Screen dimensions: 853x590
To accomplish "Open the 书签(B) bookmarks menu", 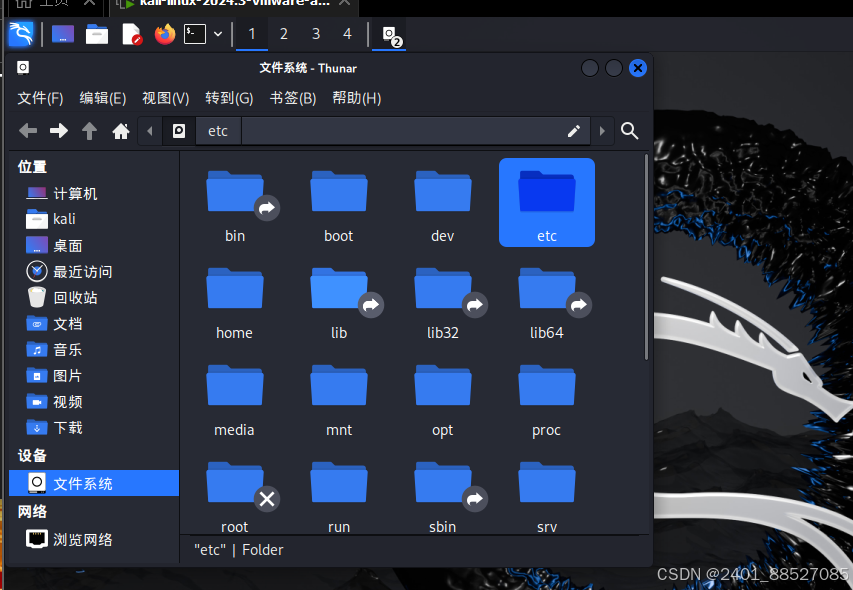I will [x=292, y=98].
